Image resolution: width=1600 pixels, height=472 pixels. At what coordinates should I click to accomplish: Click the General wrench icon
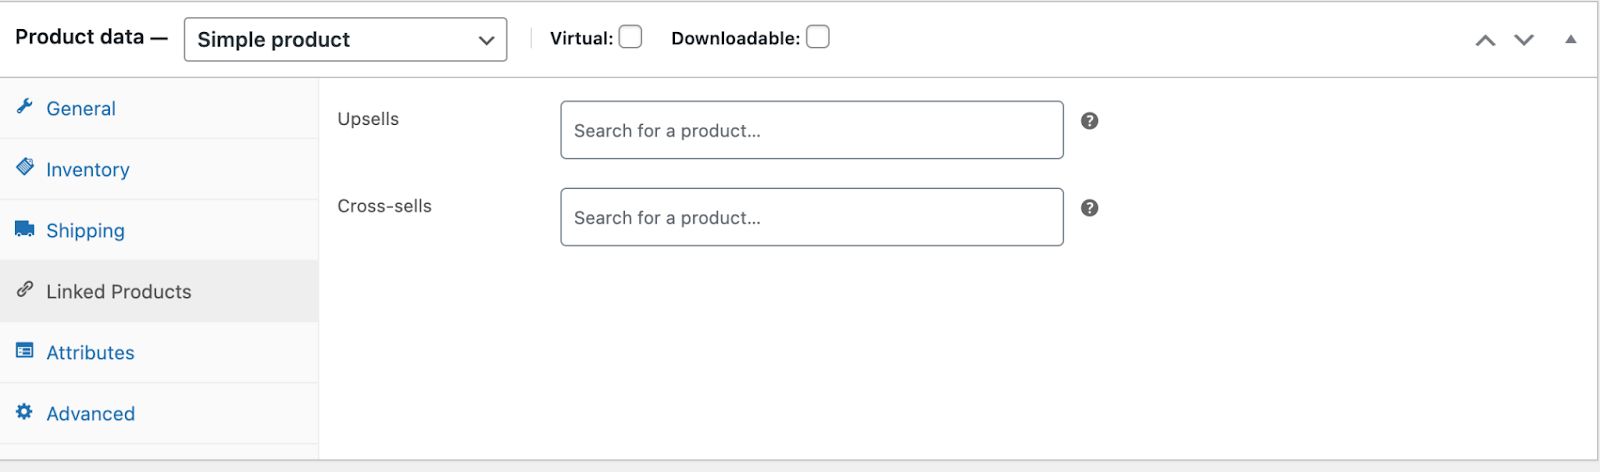pyautogui.click(x=25, y=106)
